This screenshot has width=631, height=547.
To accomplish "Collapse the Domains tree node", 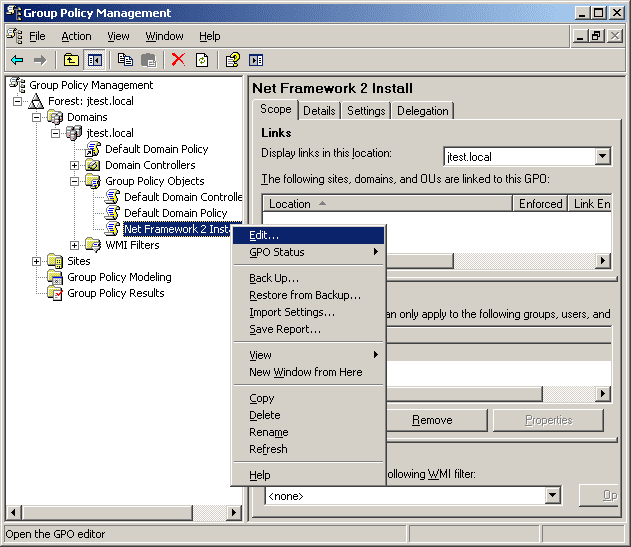I will [x=36, y=117].
